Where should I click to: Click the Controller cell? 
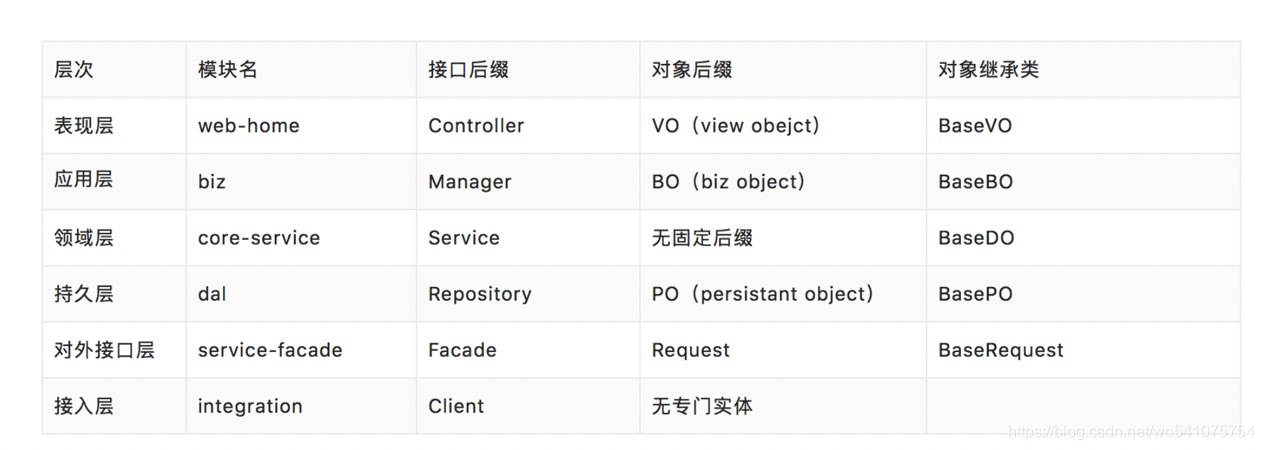(x=528, y=126)
